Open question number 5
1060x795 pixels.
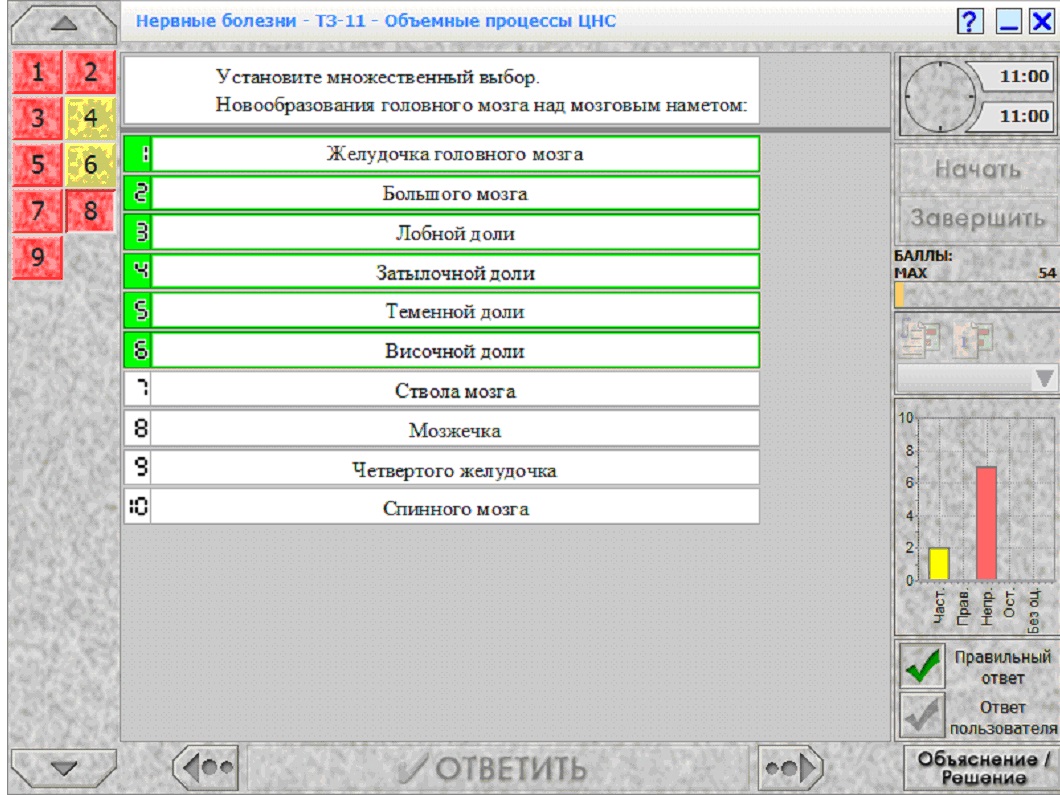pos(37,164)
